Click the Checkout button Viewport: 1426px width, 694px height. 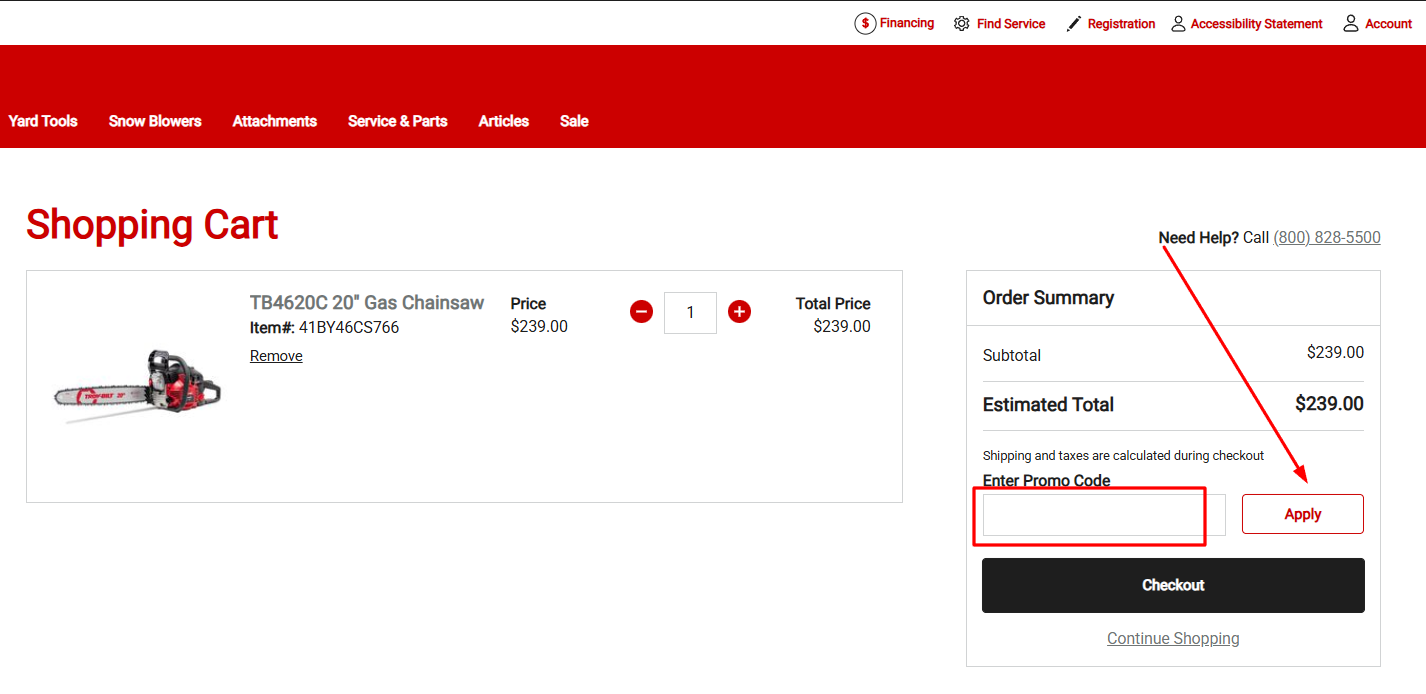1172,585
